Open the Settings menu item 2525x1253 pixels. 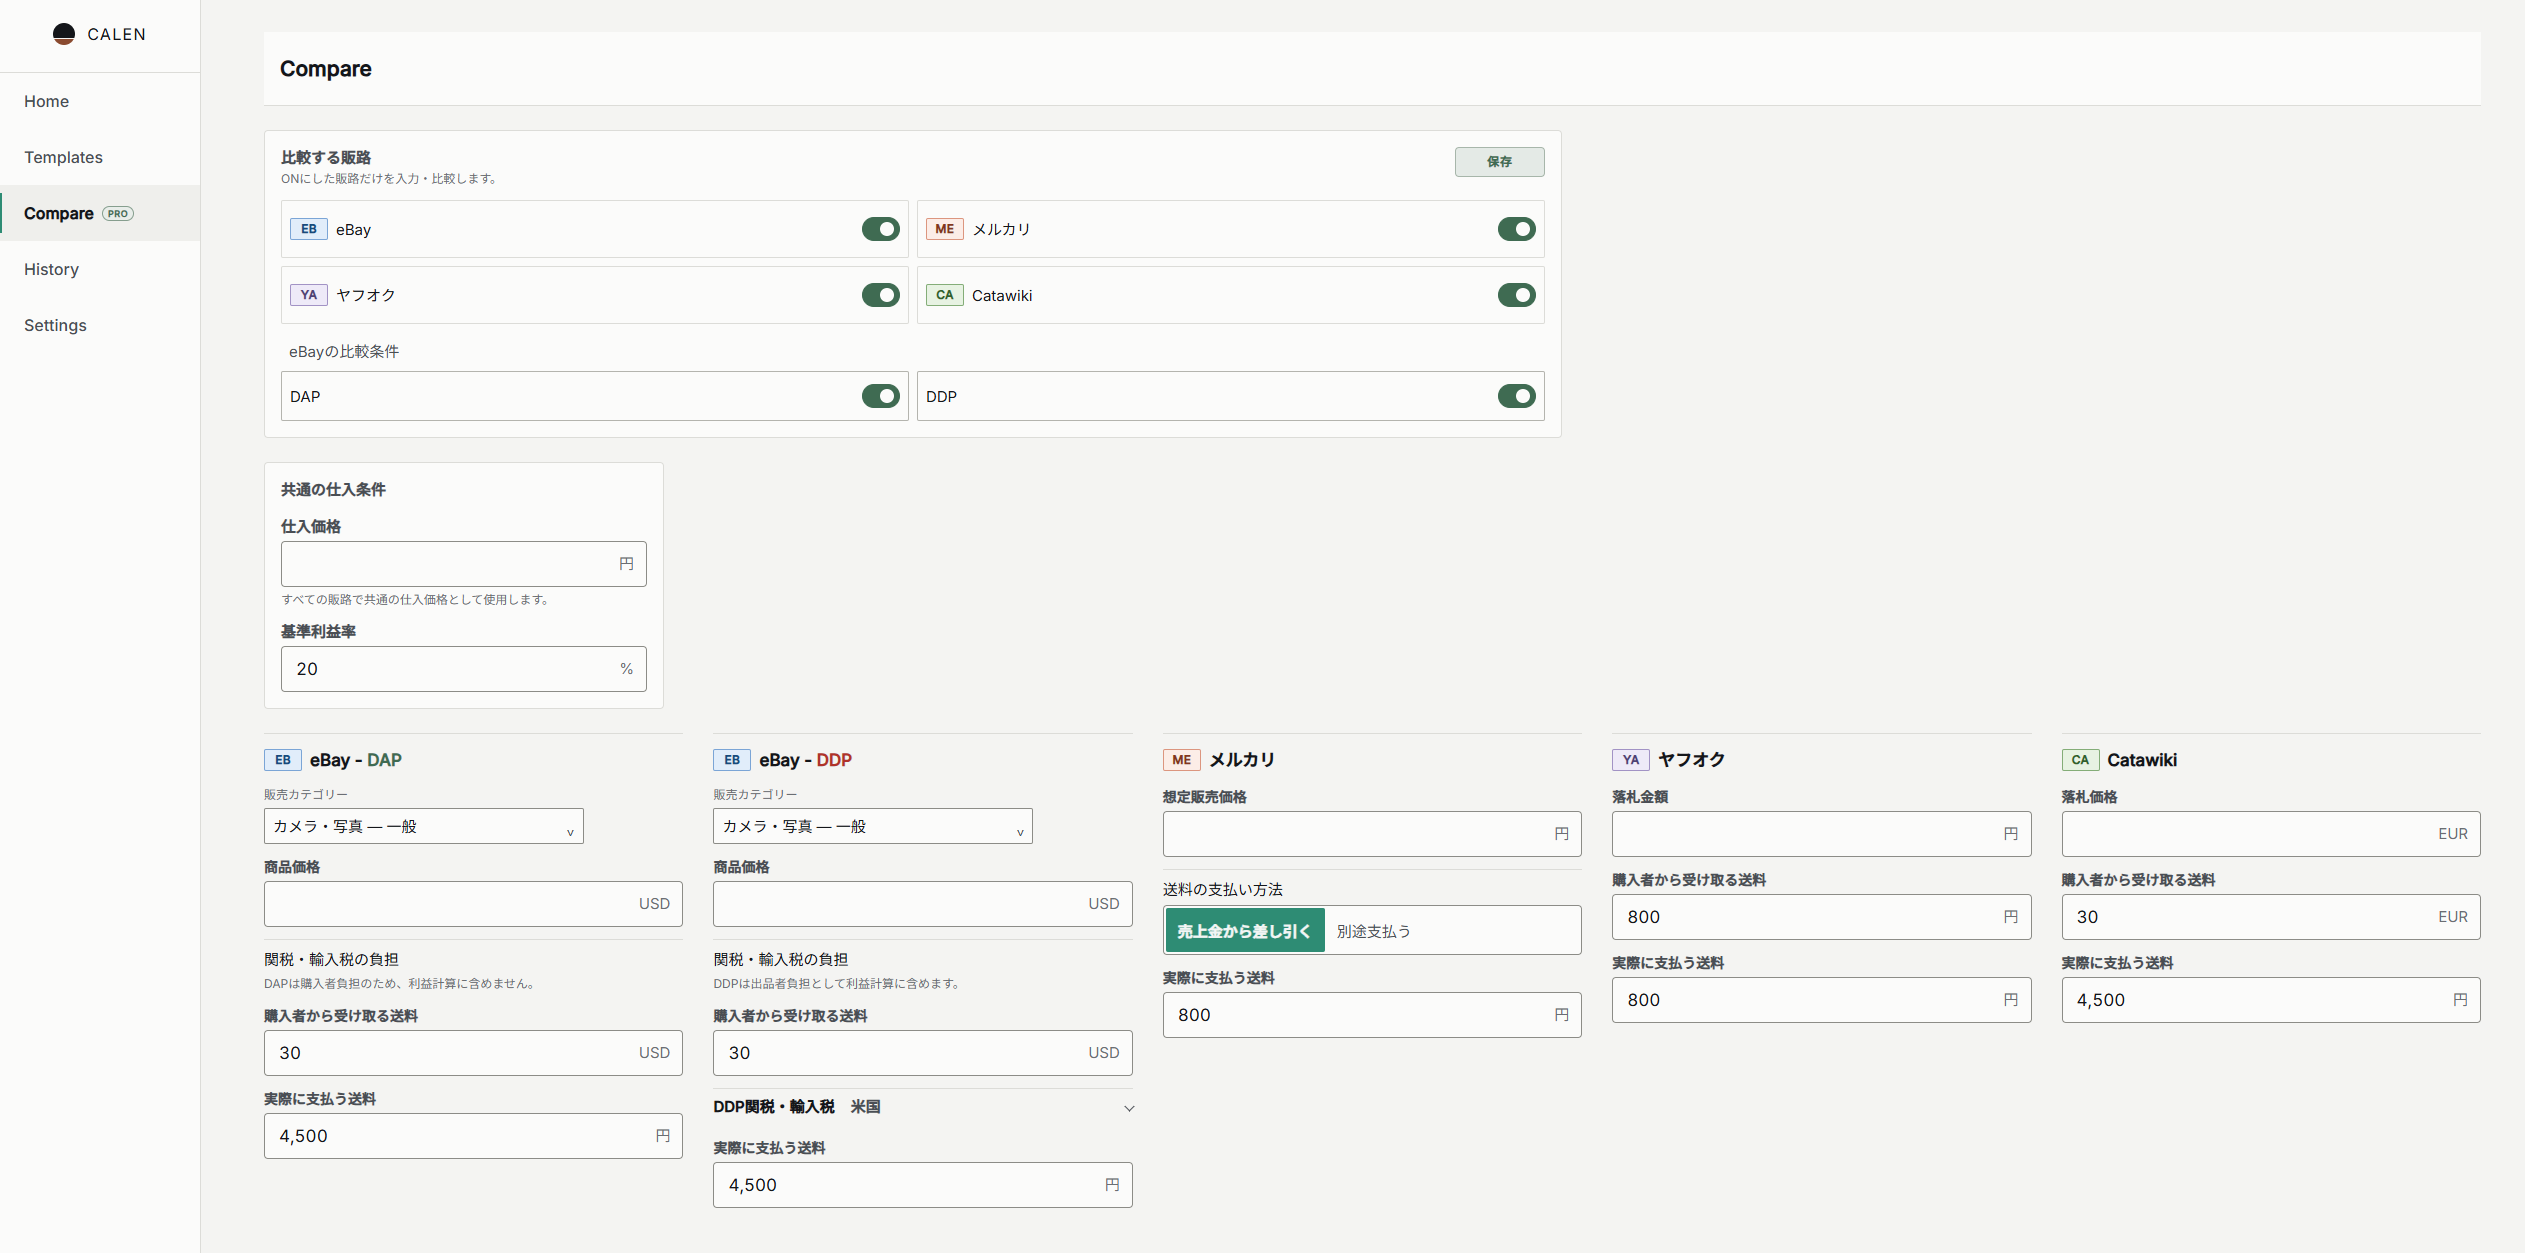click(x=100, y=325)
